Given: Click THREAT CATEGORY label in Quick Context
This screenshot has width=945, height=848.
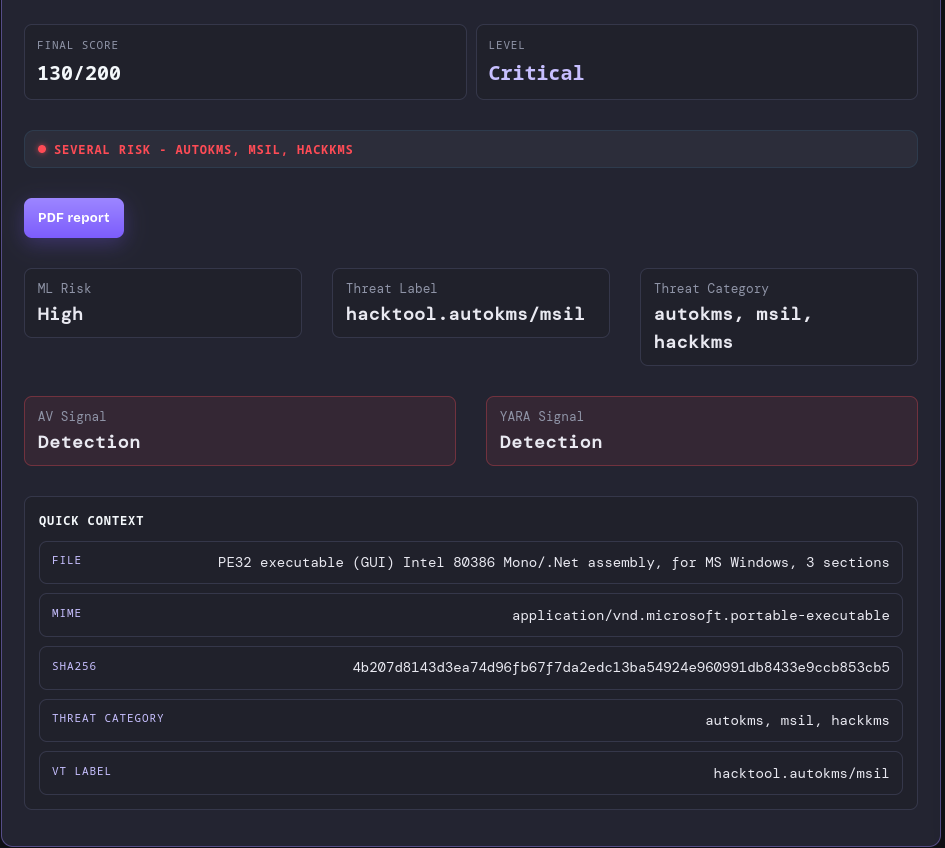Looking at the screenshot, I should 108,718.
